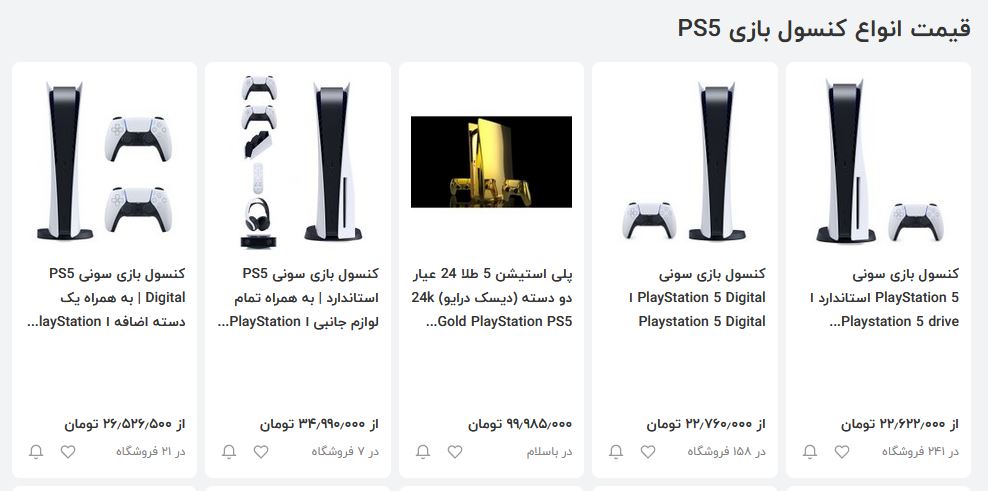This screenshot has width=988, height=491.
Task: Open image of PS5 with two controllers
Action: pos(105,161)
